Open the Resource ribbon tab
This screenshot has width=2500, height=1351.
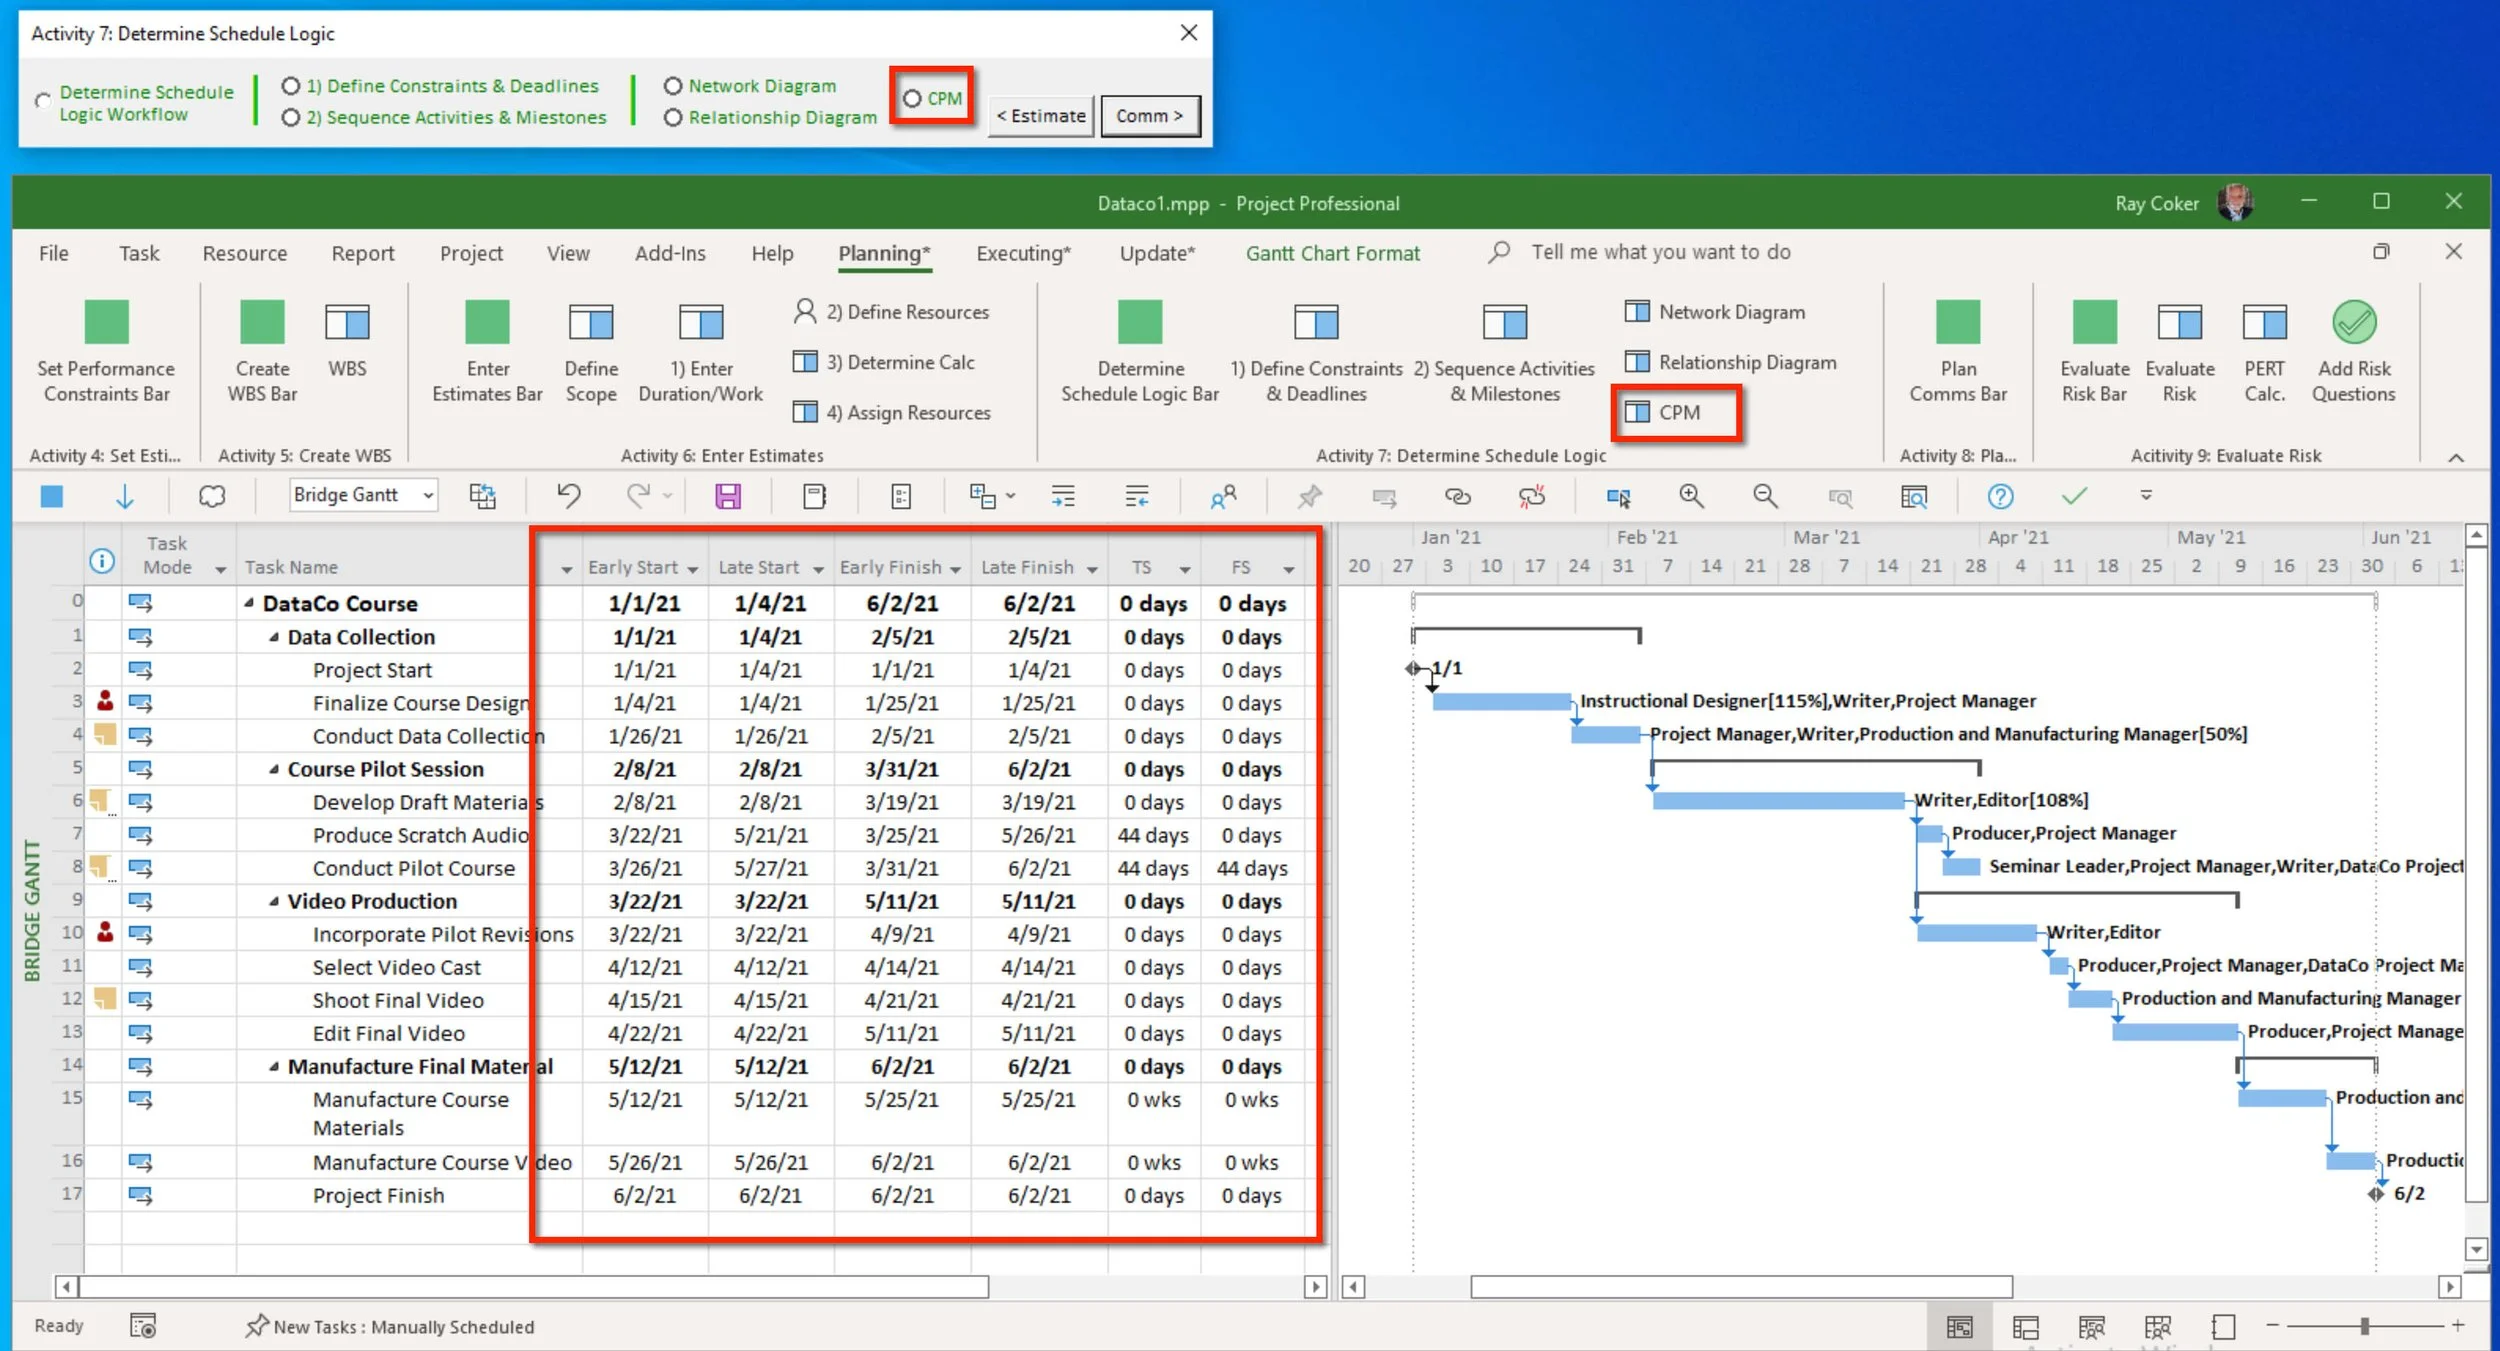point(244,253)
